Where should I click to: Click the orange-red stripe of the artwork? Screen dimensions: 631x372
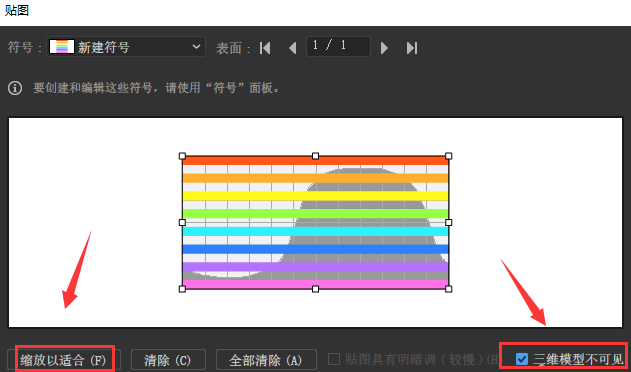click(x=316, y=161)
